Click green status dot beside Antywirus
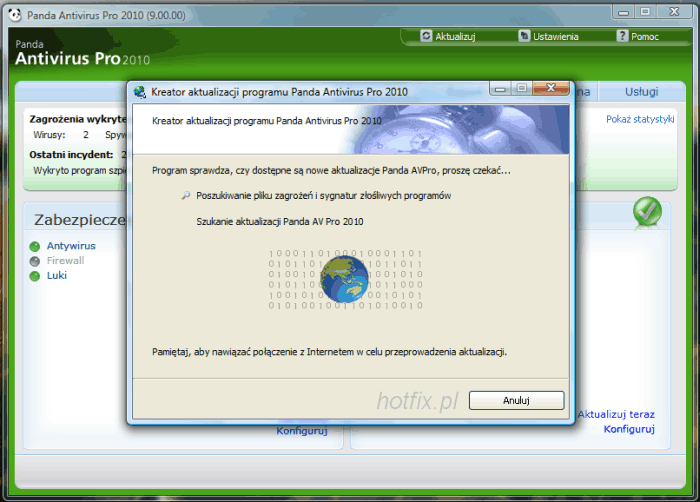This screenshot has width=700, height=502. click(x=35, y=246)
